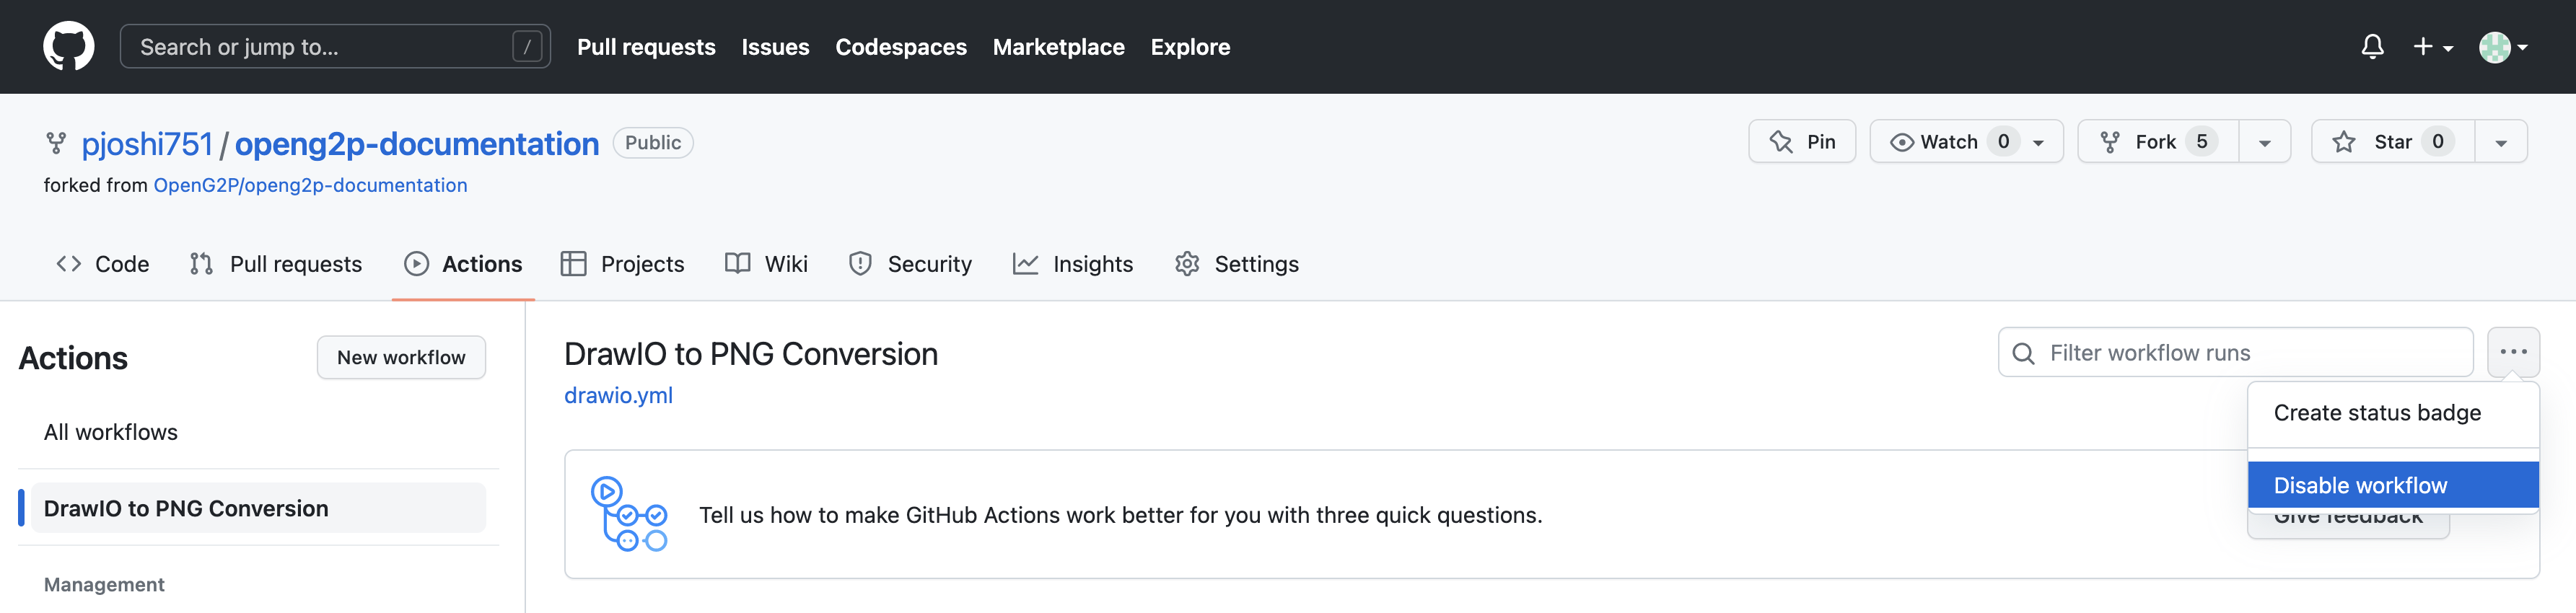The height and width of the screenshot is (613, 2576).
Task: Click the Management sidebar heading
Action: coord(104,584)
